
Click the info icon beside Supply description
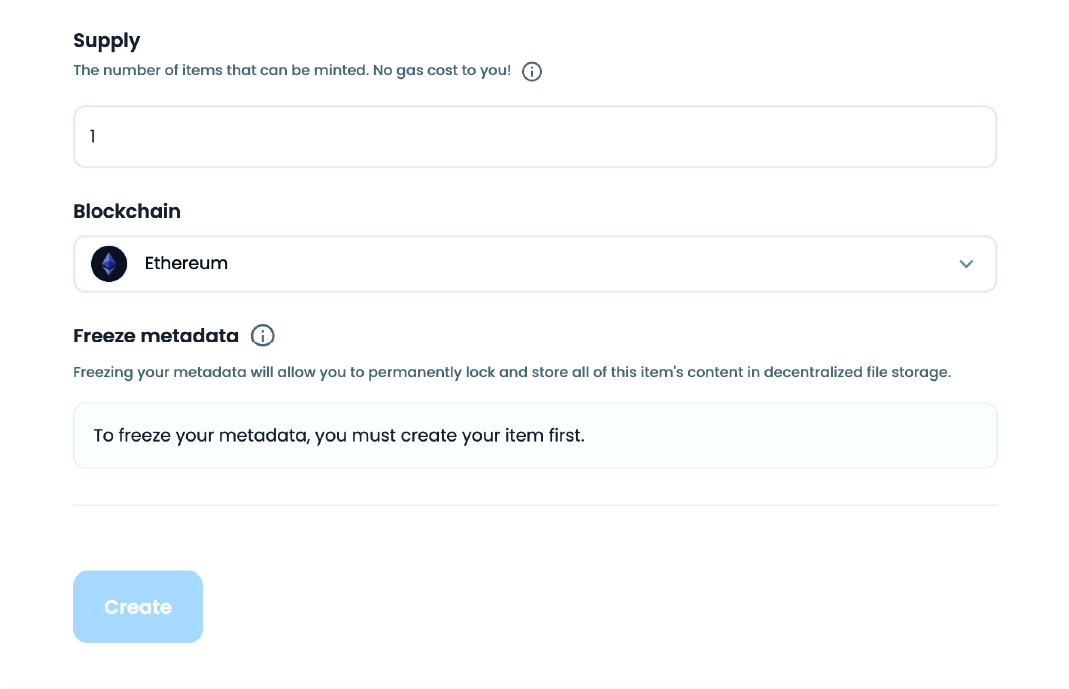pos(532,72)
